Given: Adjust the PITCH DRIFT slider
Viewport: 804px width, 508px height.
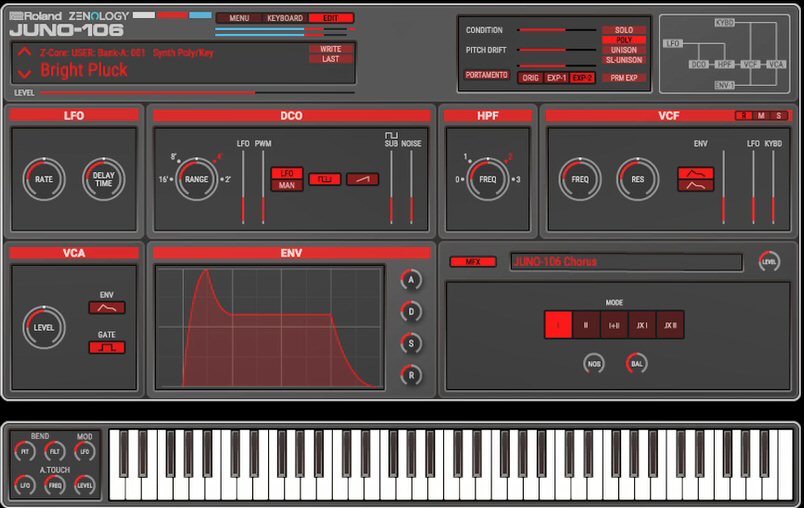Looking at the screenshot, I should pyautogui.click(x=556, y=50).
